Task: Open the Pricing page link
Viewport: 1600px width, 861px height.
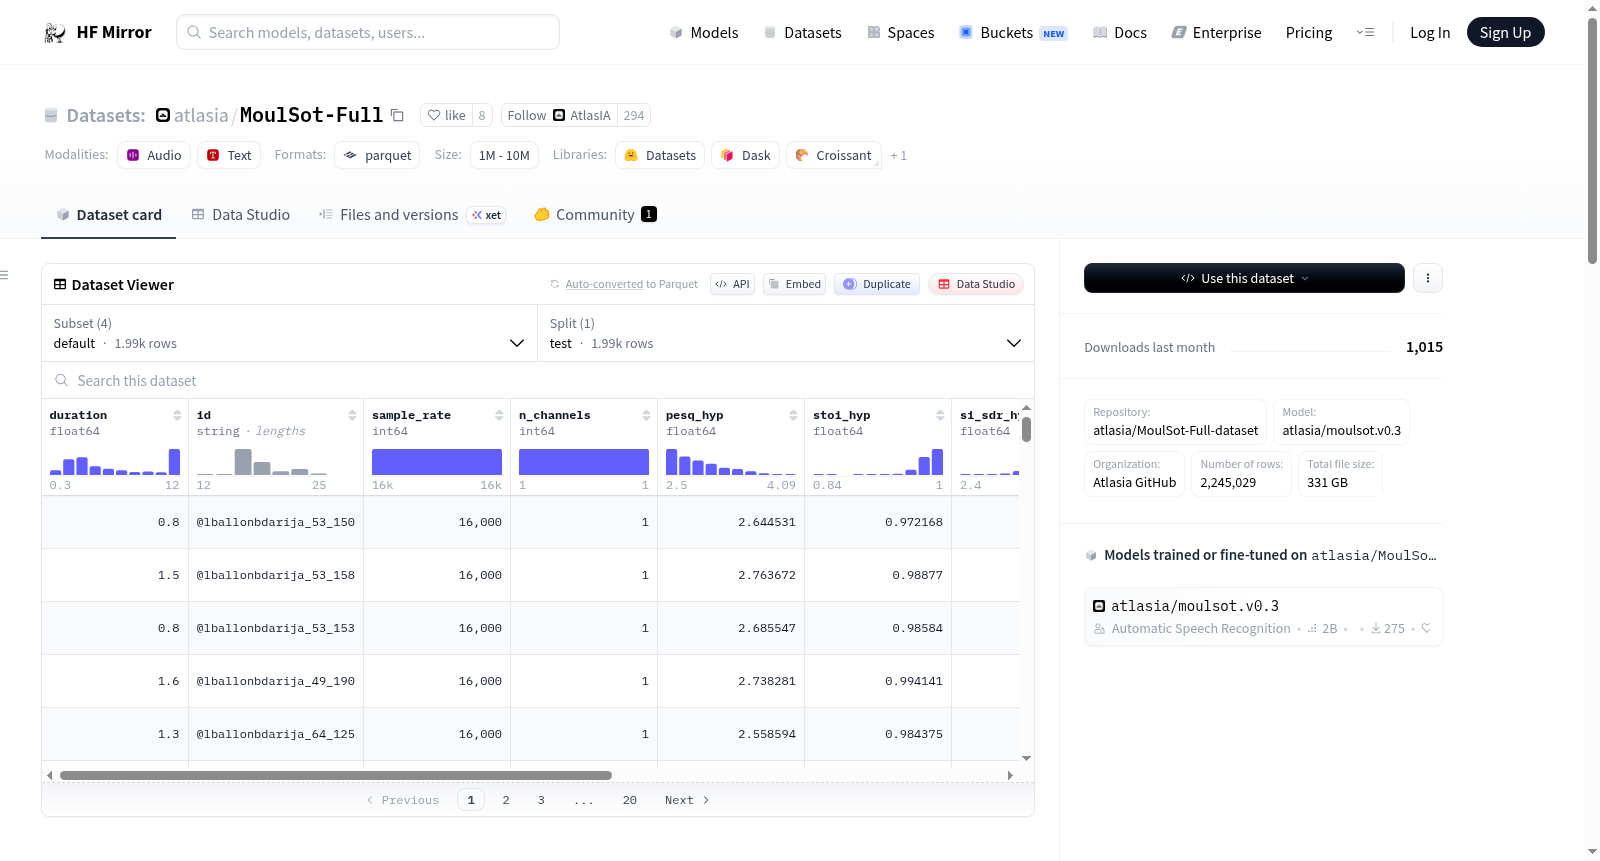Action: coord(1309,33)
